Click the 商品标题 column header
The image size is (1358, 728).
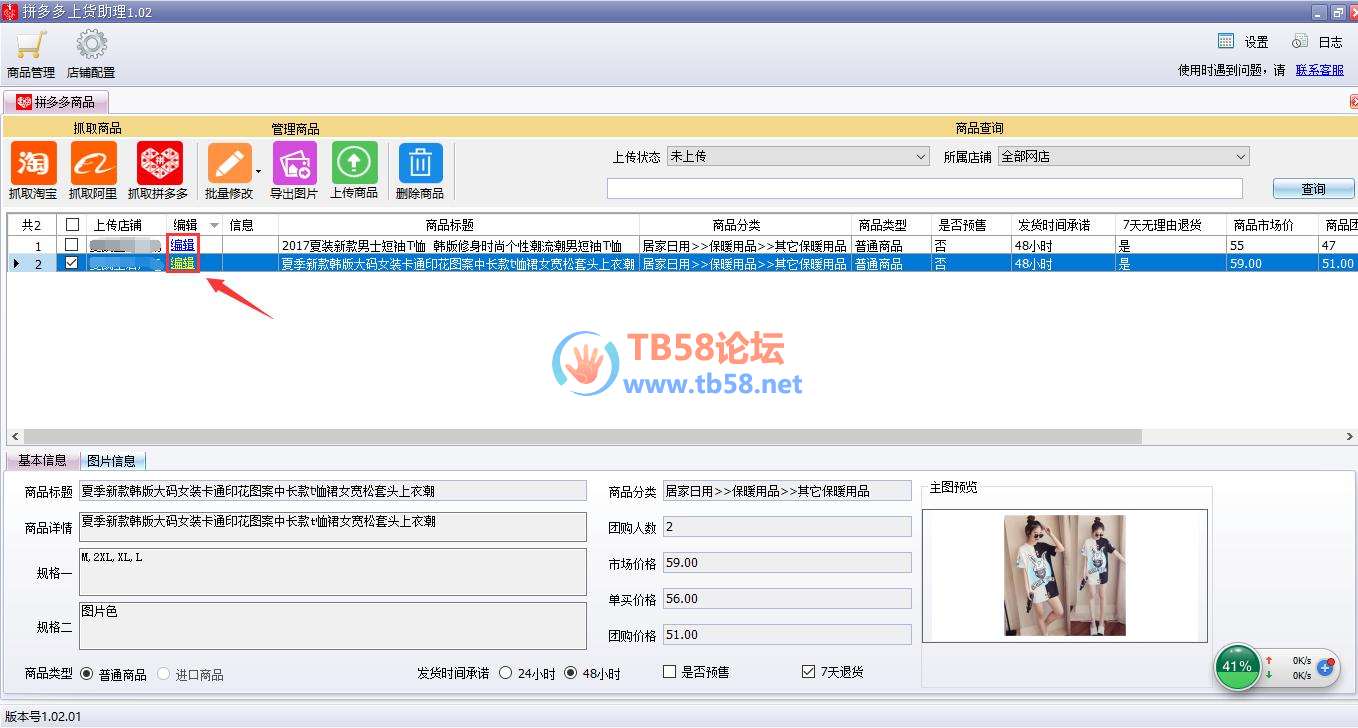459,225
